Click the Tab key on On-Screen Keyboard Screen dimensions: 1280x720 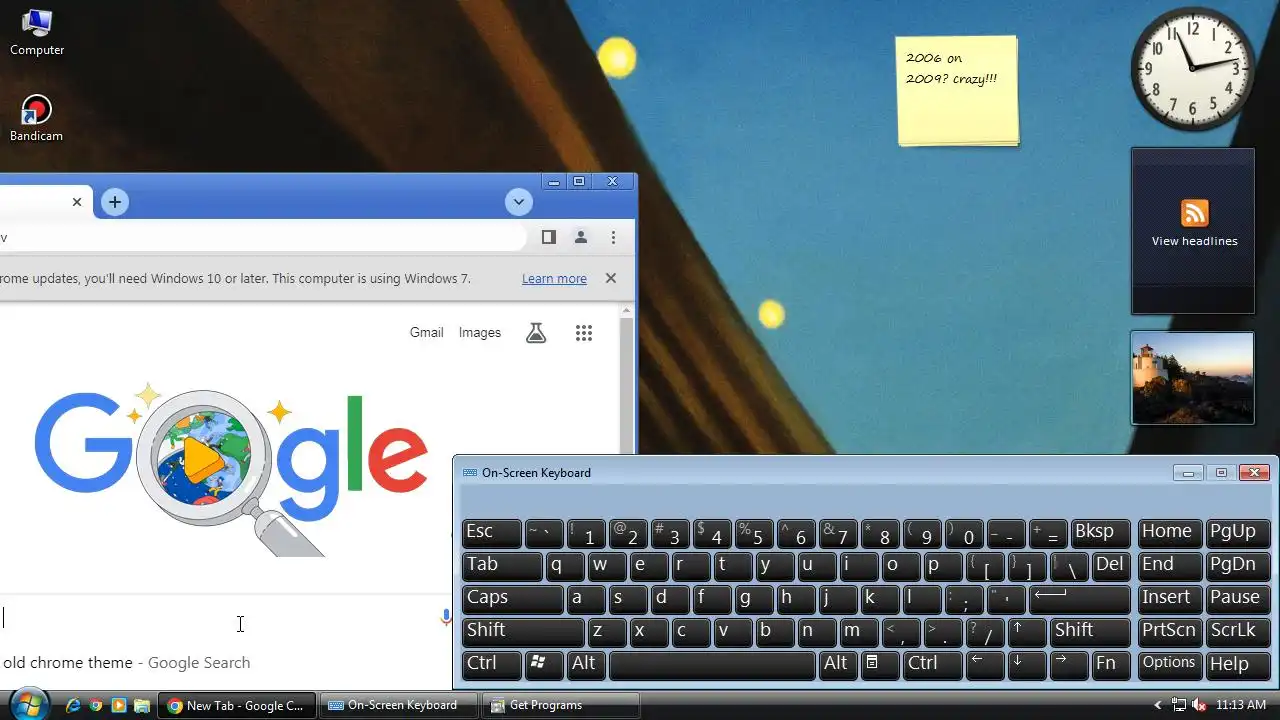[x=502, y=566]
